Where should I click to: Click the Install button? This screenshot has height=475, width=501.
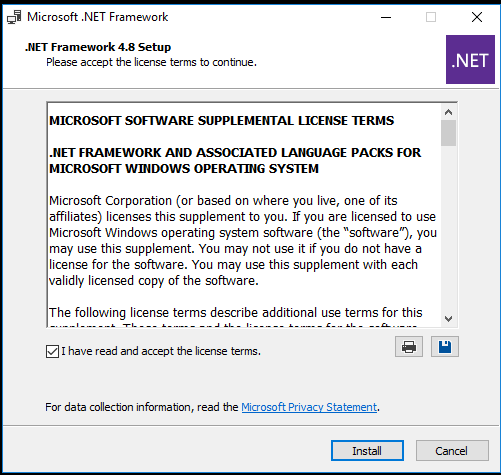(x=367, y=451)
